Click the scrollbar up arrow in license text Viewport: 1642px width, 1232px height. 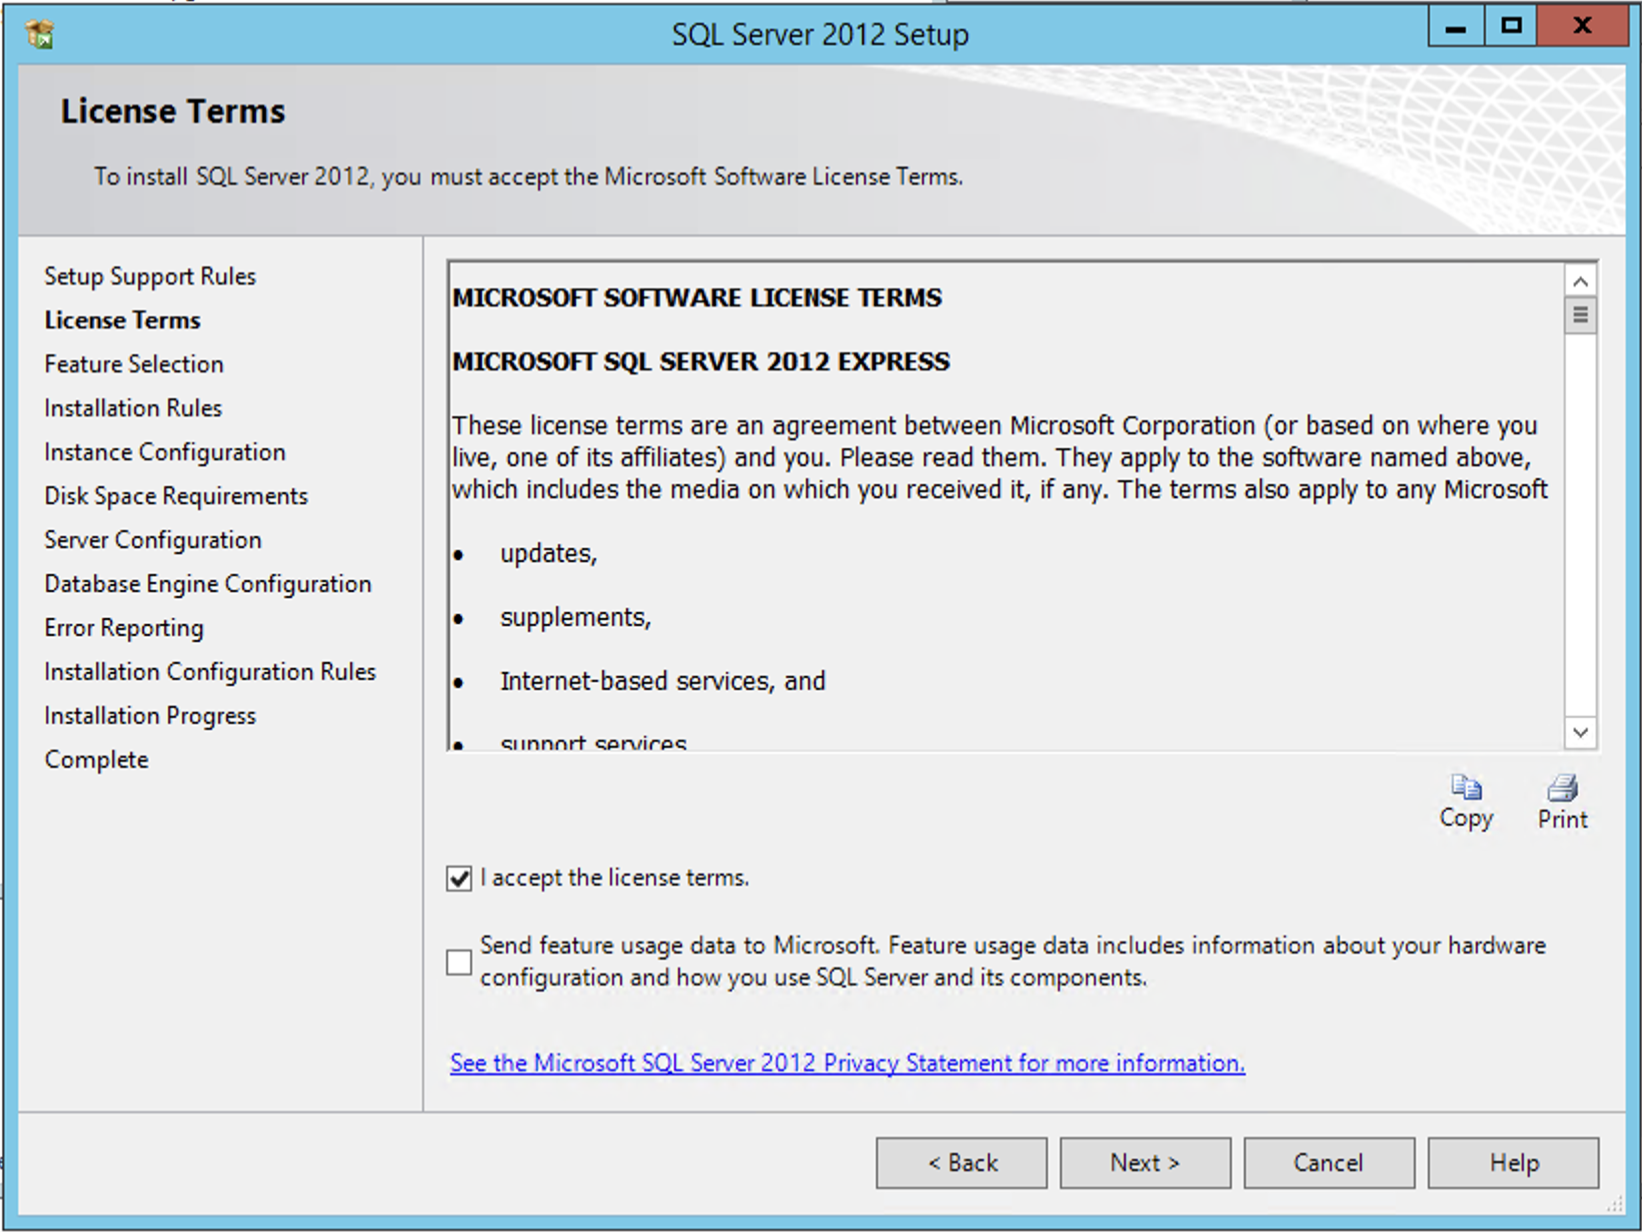1581,281
